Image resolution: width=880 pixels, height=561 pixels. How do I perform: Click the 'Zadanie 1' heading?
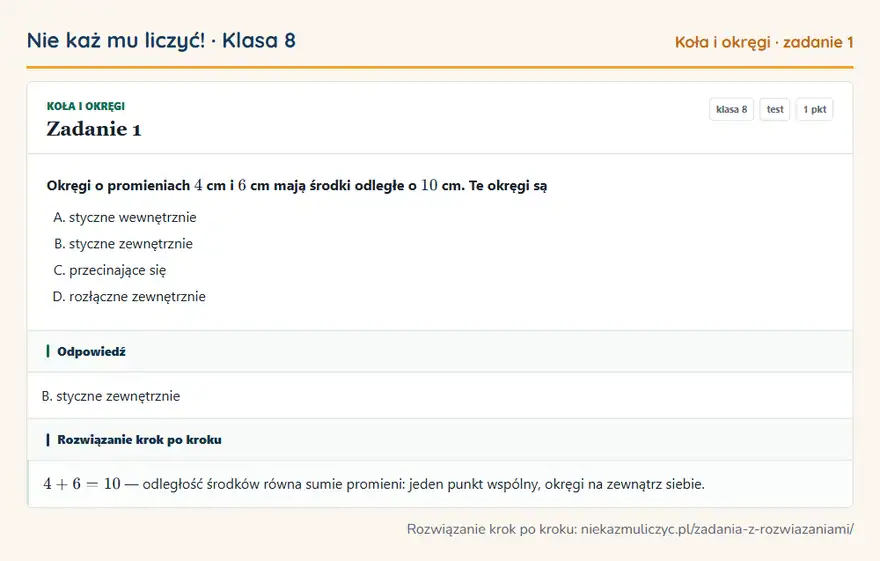94,129
